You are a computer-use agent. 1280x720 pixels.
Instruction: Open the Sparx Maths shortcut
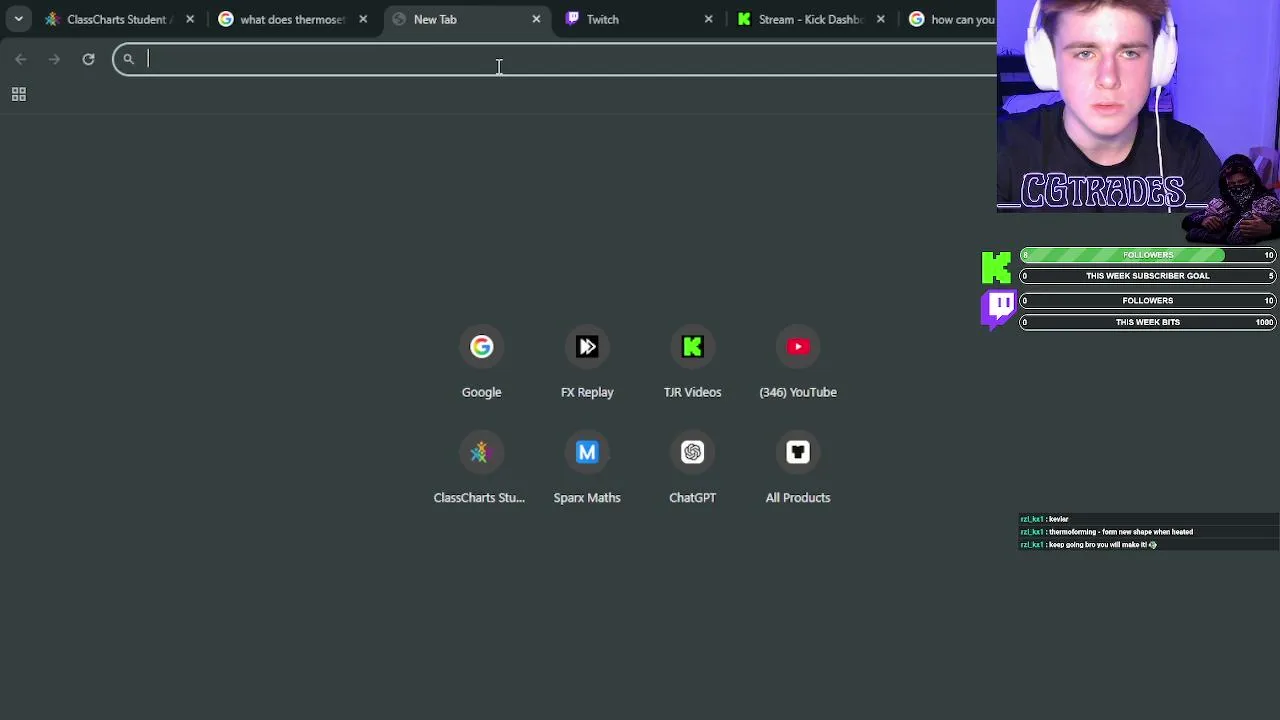pos(587,468)
